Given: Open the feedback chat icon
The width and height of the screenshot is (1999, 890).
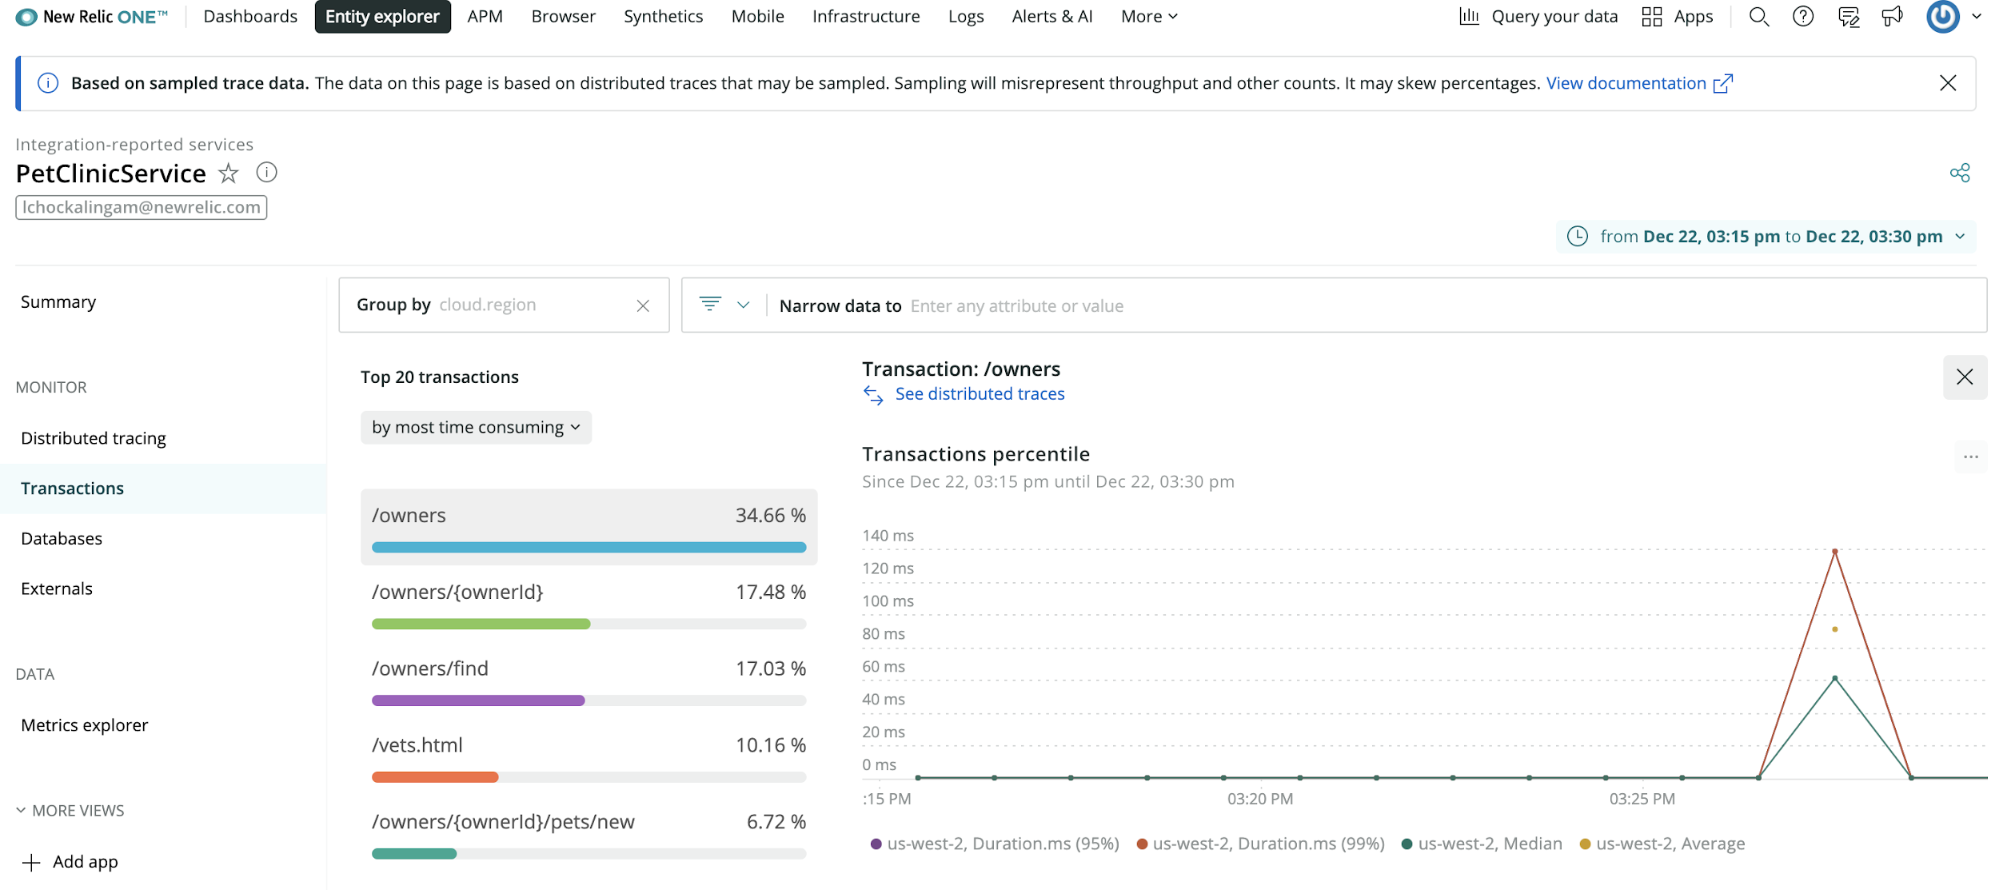Looking at the screenshot, I should 1848,16.
